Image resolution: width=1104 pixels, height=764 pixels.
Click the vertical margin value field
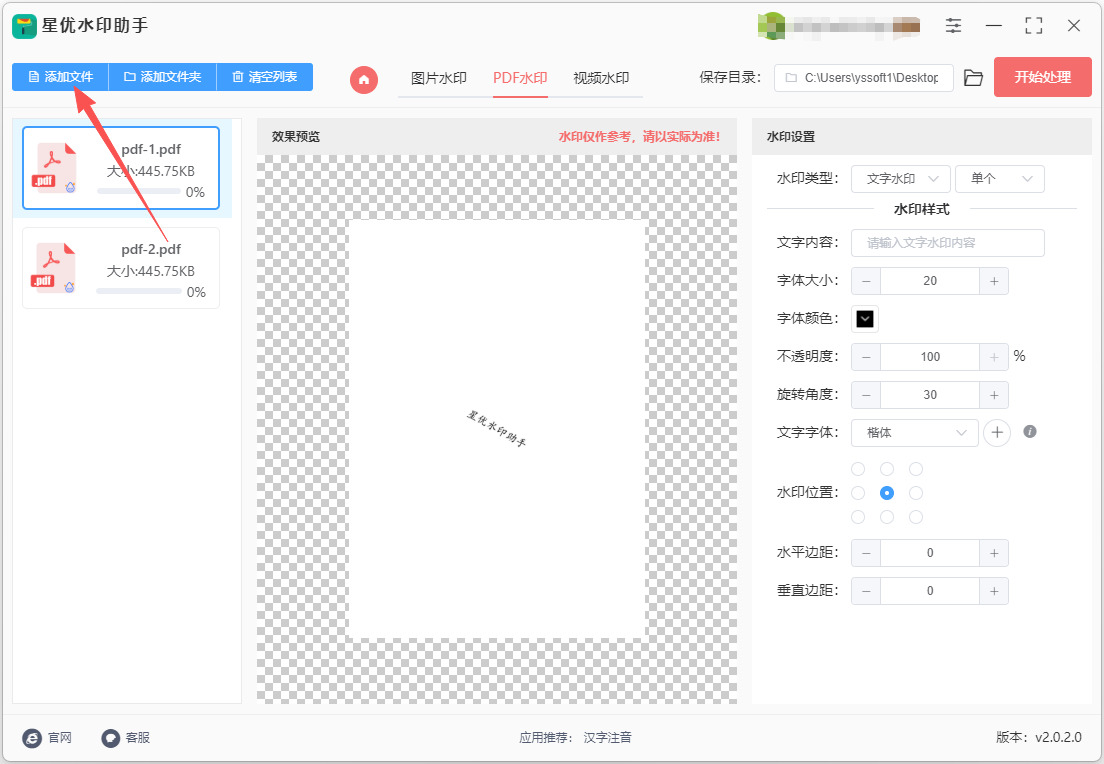coord(930,591)
